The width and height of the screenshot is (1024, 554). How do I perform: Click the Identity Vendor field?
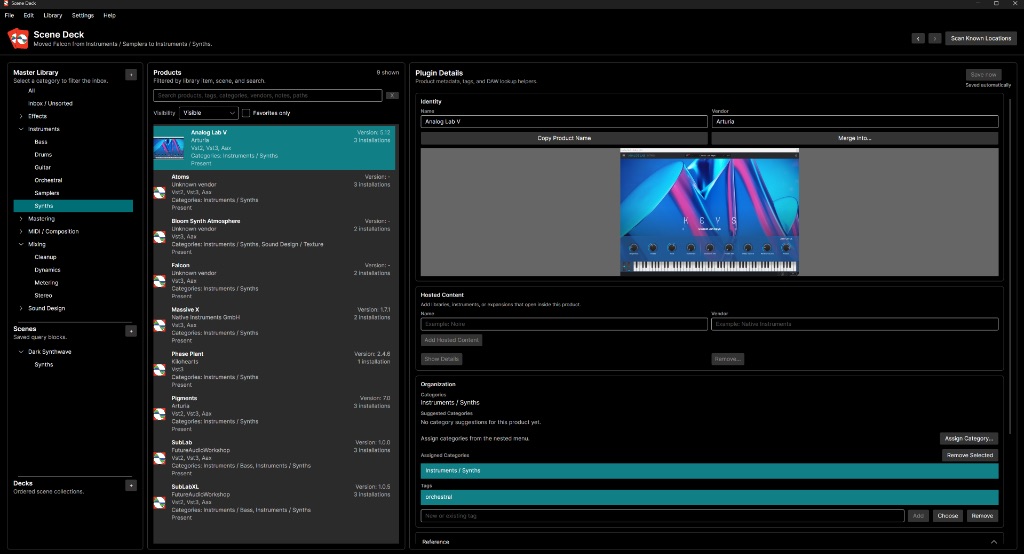click(855, 122)
